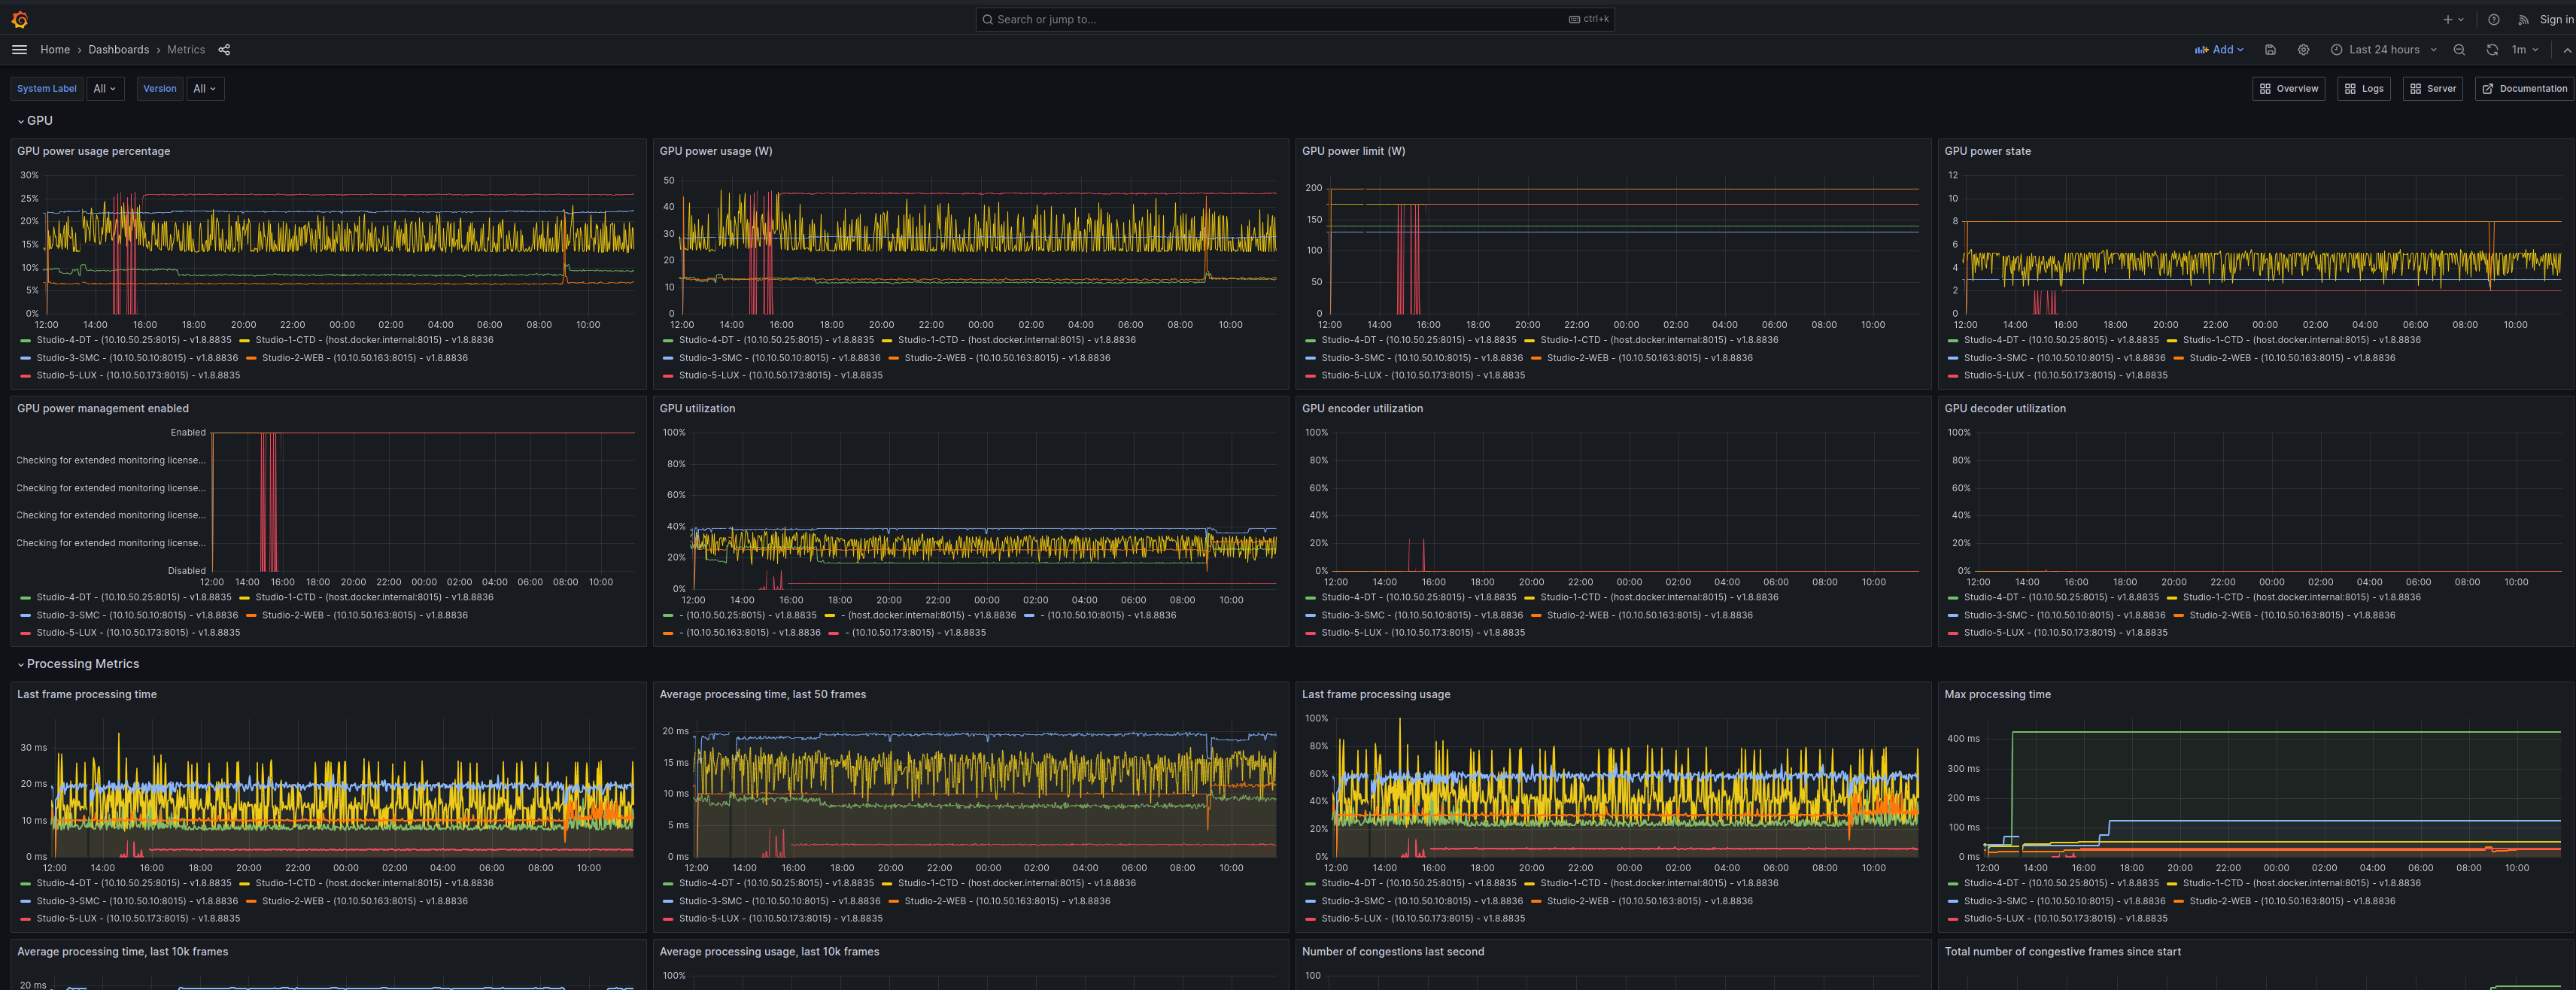Click the Max processing time chart area

coord(2272,791)
